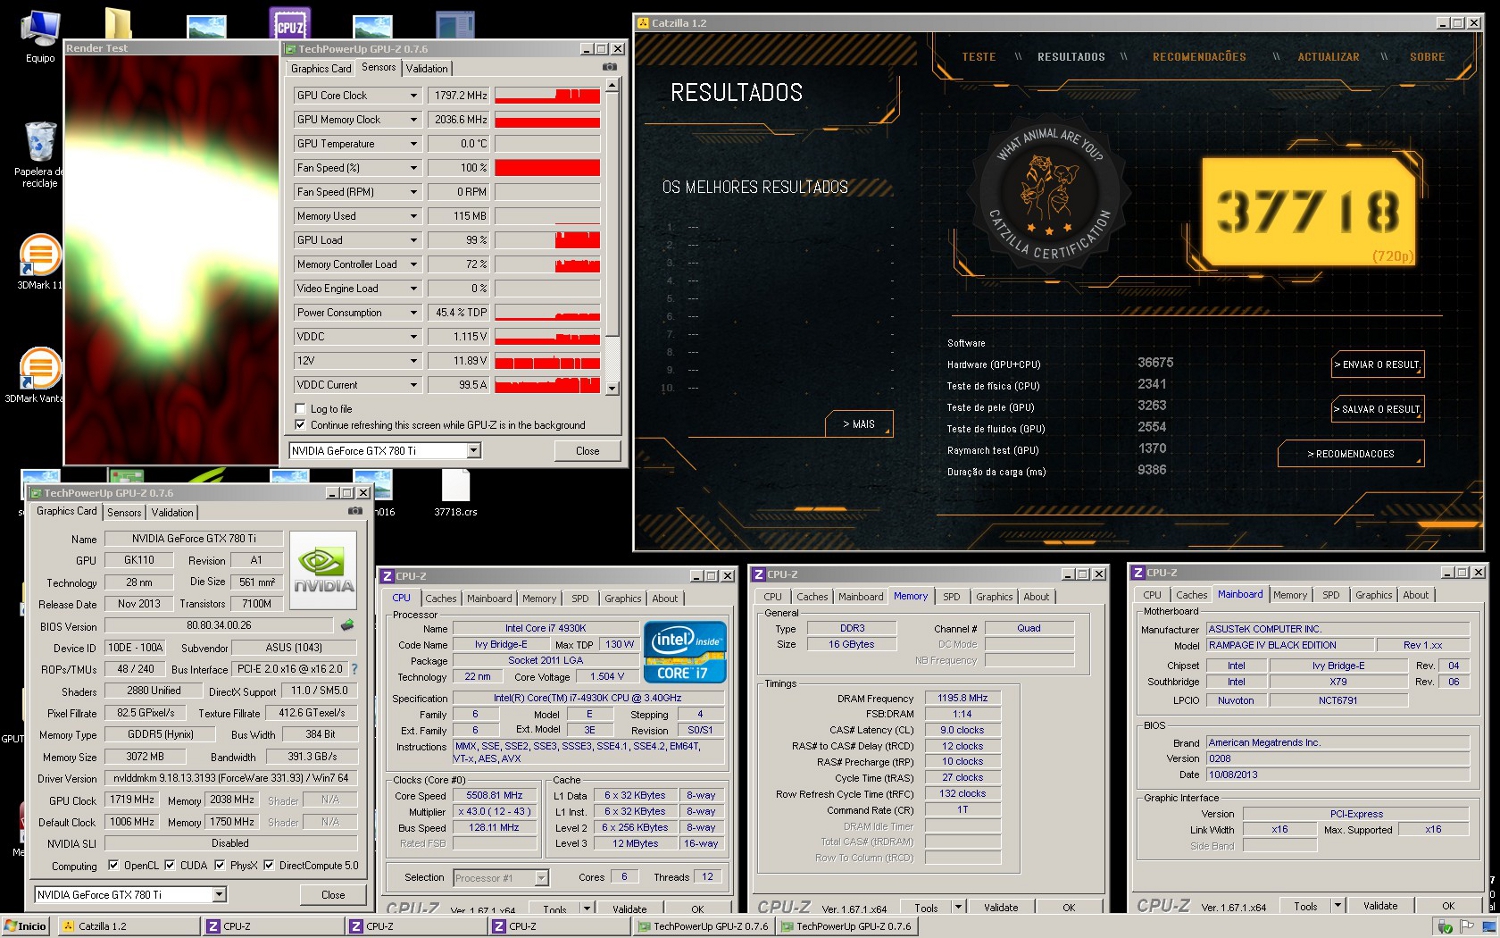The image size is (1500, 938).
Task: Click the BIOS Version save icon
Action: [347, 626]
